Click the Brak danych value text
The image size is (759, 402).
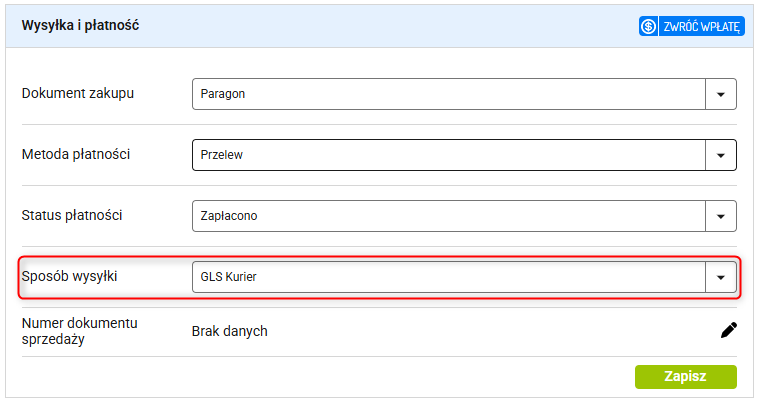click(229, 331)
